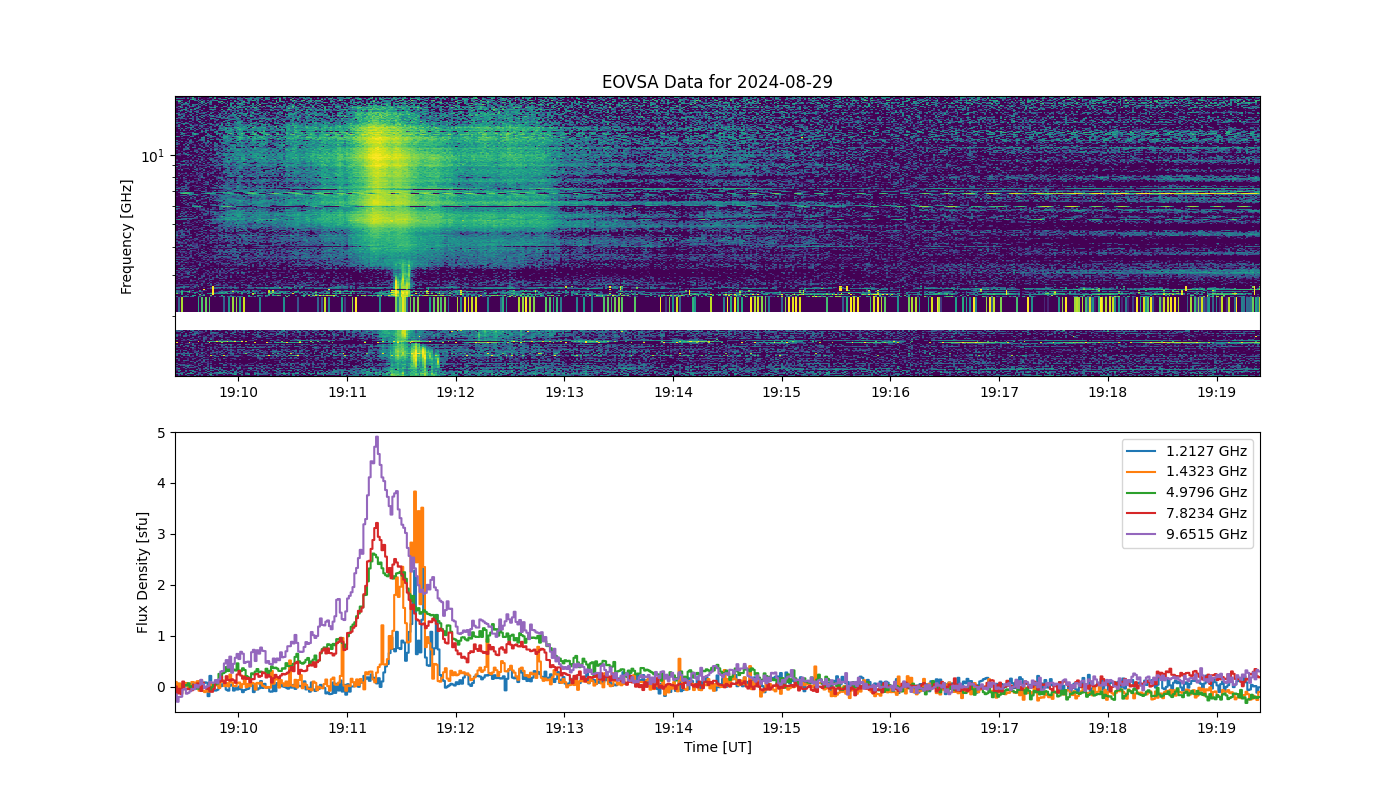The image size is (1400, 800).
Task: Click the purple curve peak near 5 sfu
Action: click(376, 438)
